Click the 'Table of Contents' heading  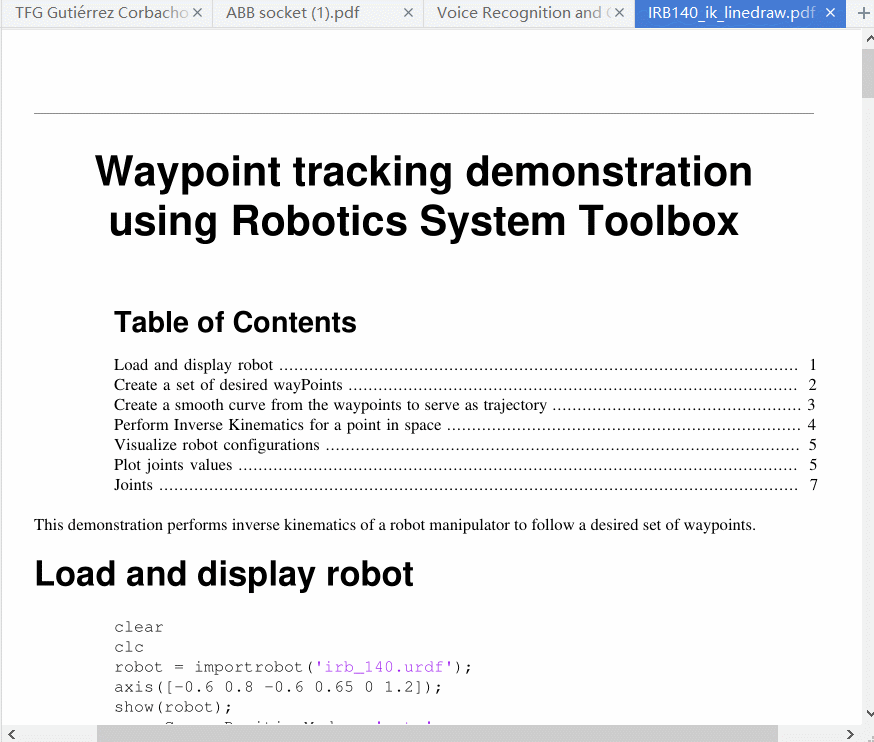235,322
